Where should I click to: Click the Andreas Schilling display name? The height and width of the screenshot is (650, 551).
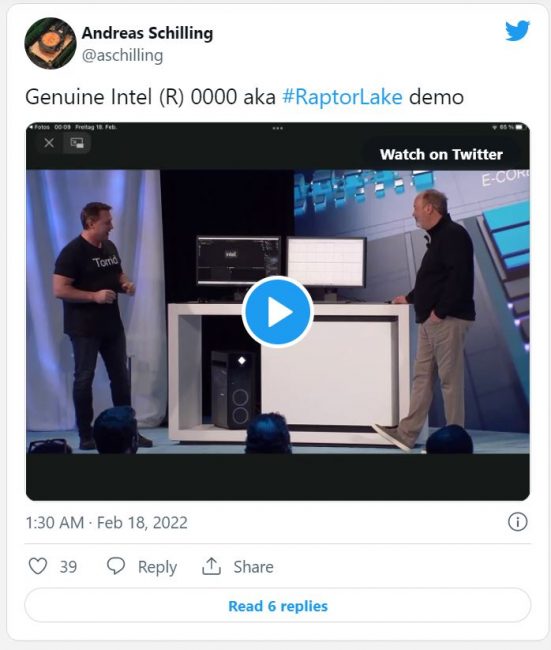tap(147, 33)
